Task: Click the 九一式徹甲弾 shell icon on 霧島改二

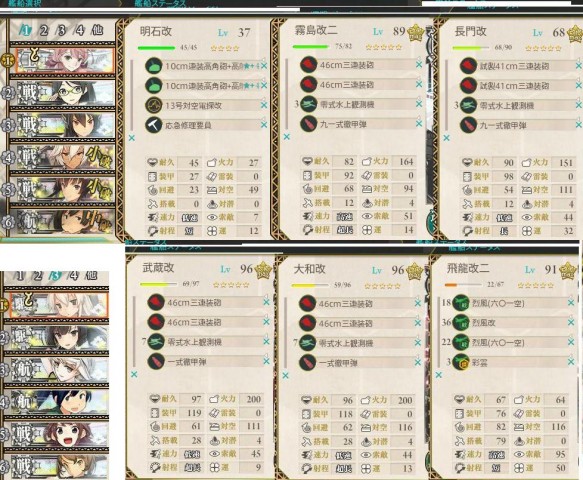Action: [x=308, y=124]
